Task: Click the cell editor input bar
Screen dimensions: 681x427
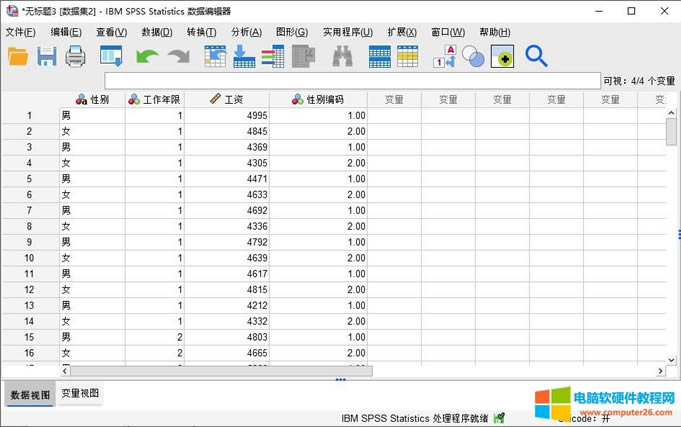Action: coord(350,80)
